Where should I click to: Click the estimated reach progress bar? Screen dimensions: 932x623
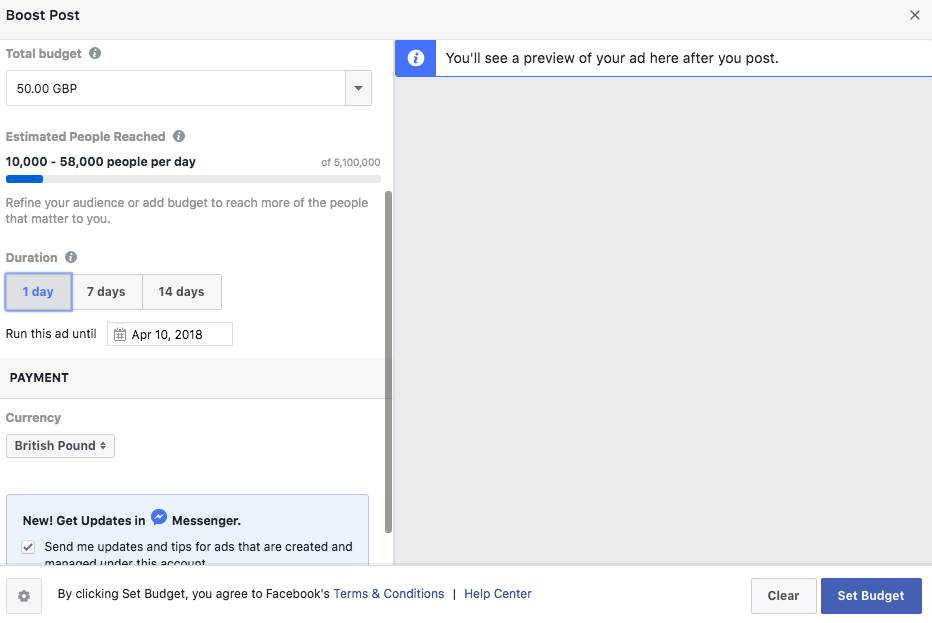pyautogui.click(x=192, y=179)
